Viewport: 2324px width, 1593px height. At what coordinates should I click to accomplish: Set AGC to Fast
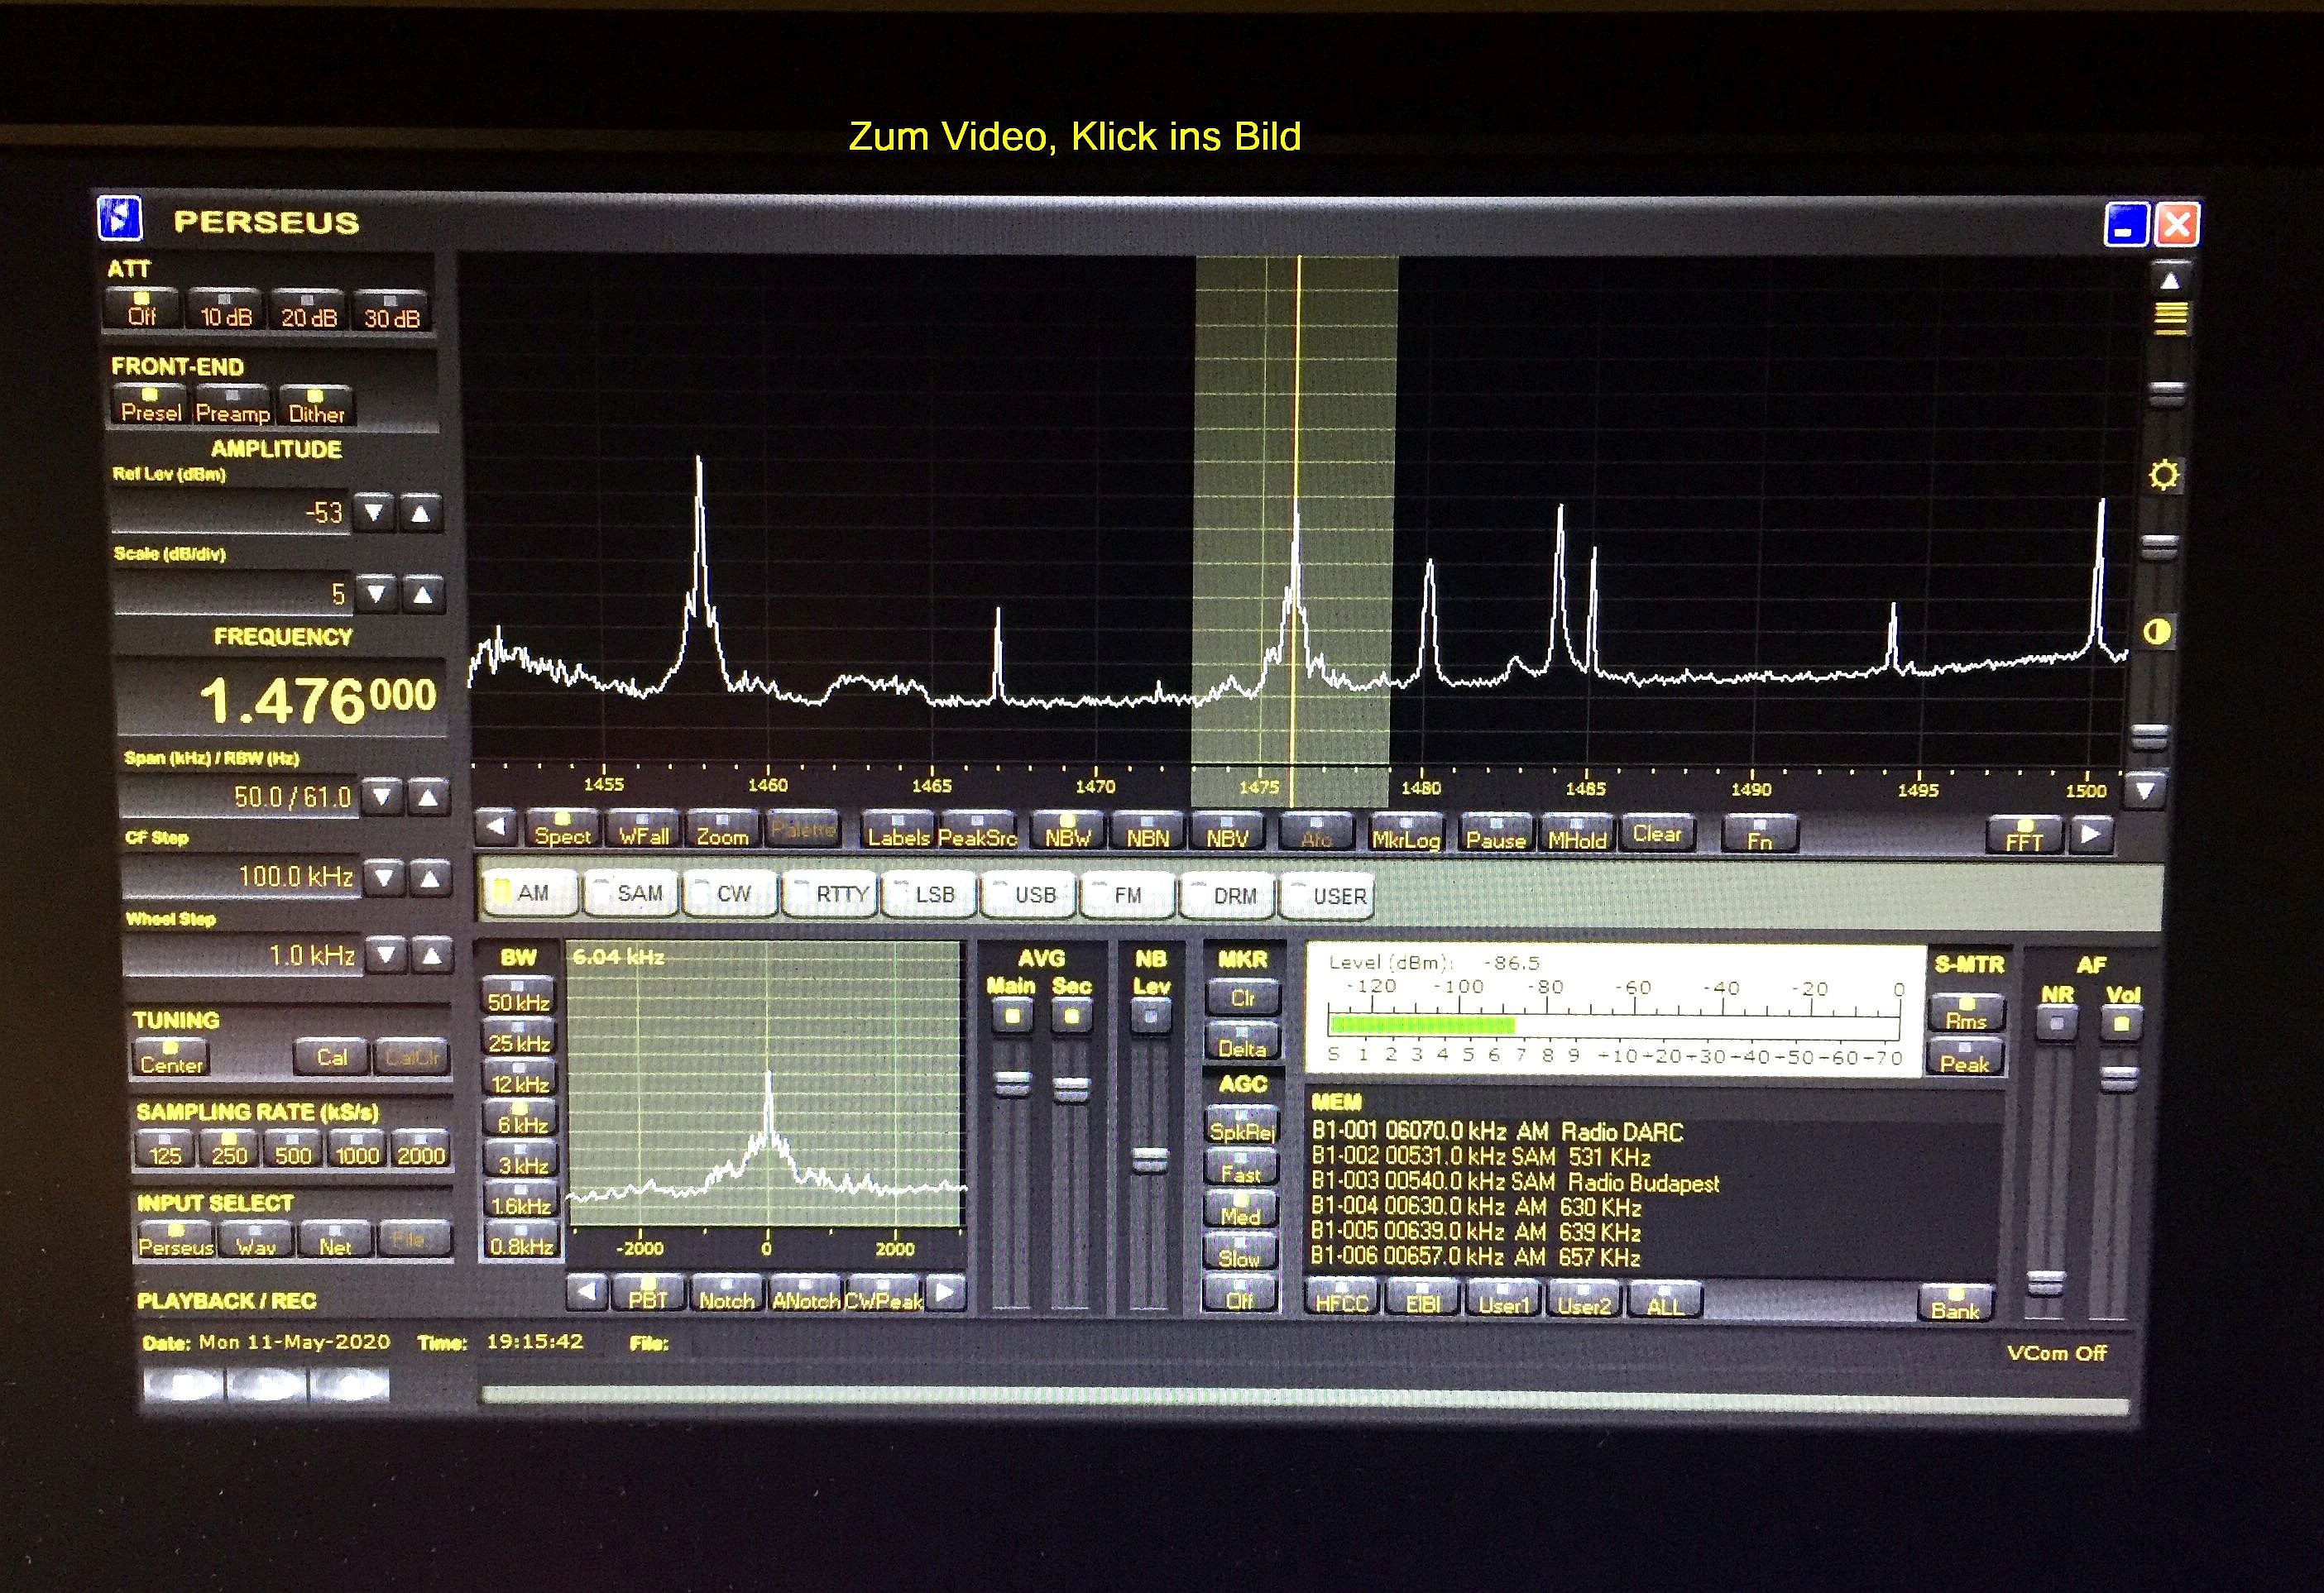[x=1241, y=1168]
